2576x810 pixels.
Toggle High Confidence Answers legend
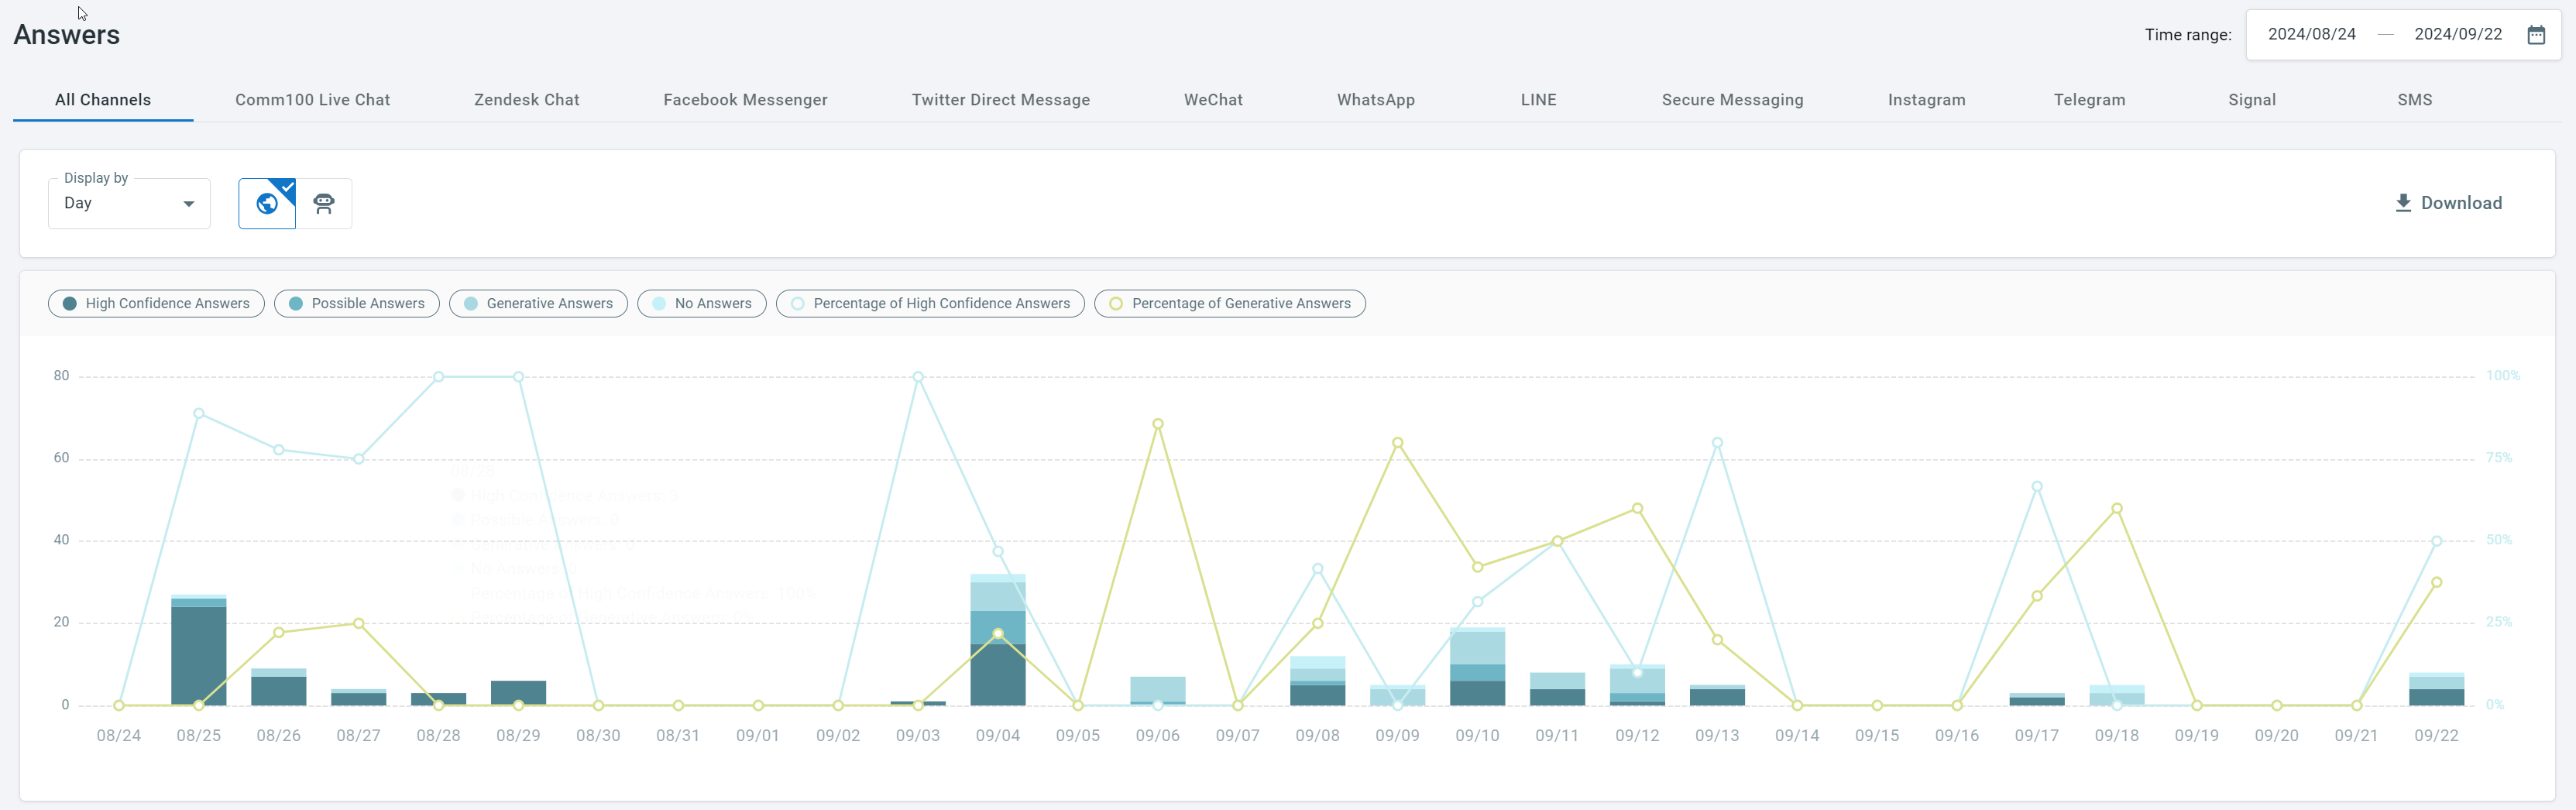coord(156,303)
